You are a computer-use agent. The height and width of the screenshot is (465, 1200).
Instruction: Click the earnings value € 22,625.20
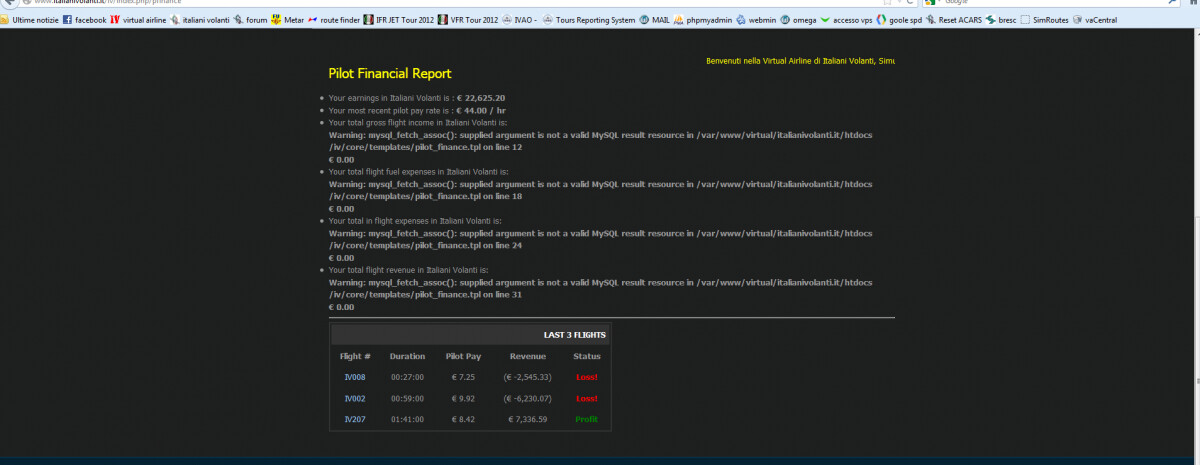pos(480,98)
